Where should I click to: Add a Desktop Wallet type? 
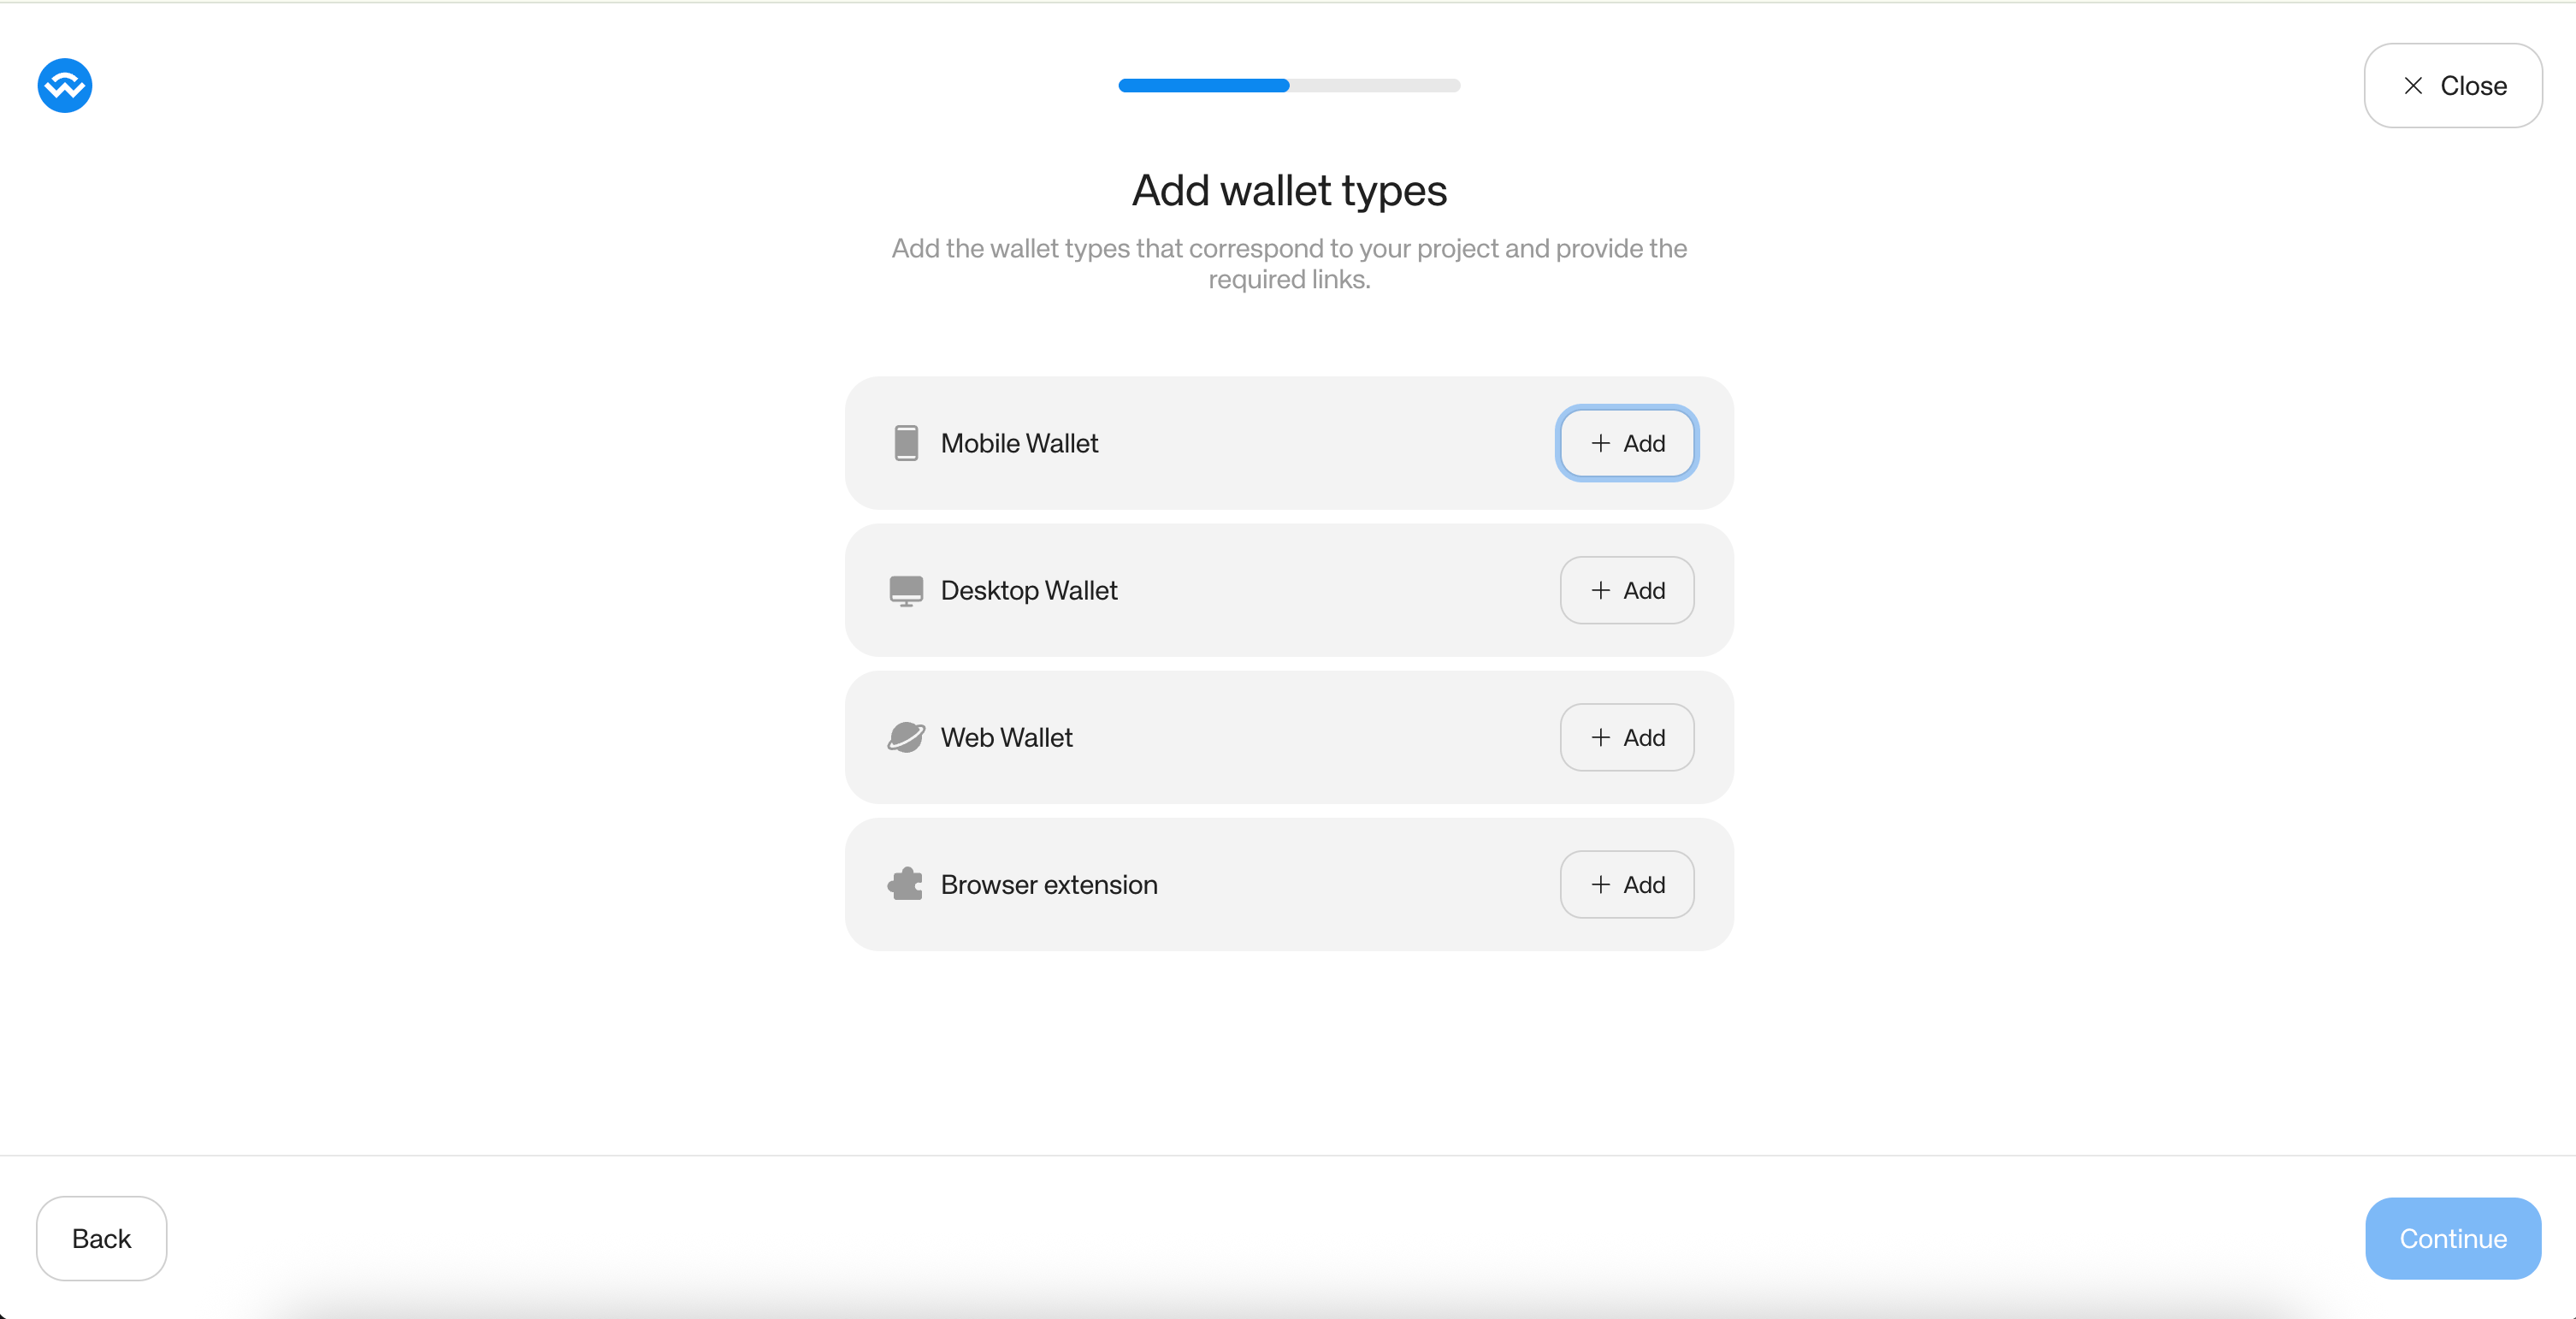(x=1627, y=590)
